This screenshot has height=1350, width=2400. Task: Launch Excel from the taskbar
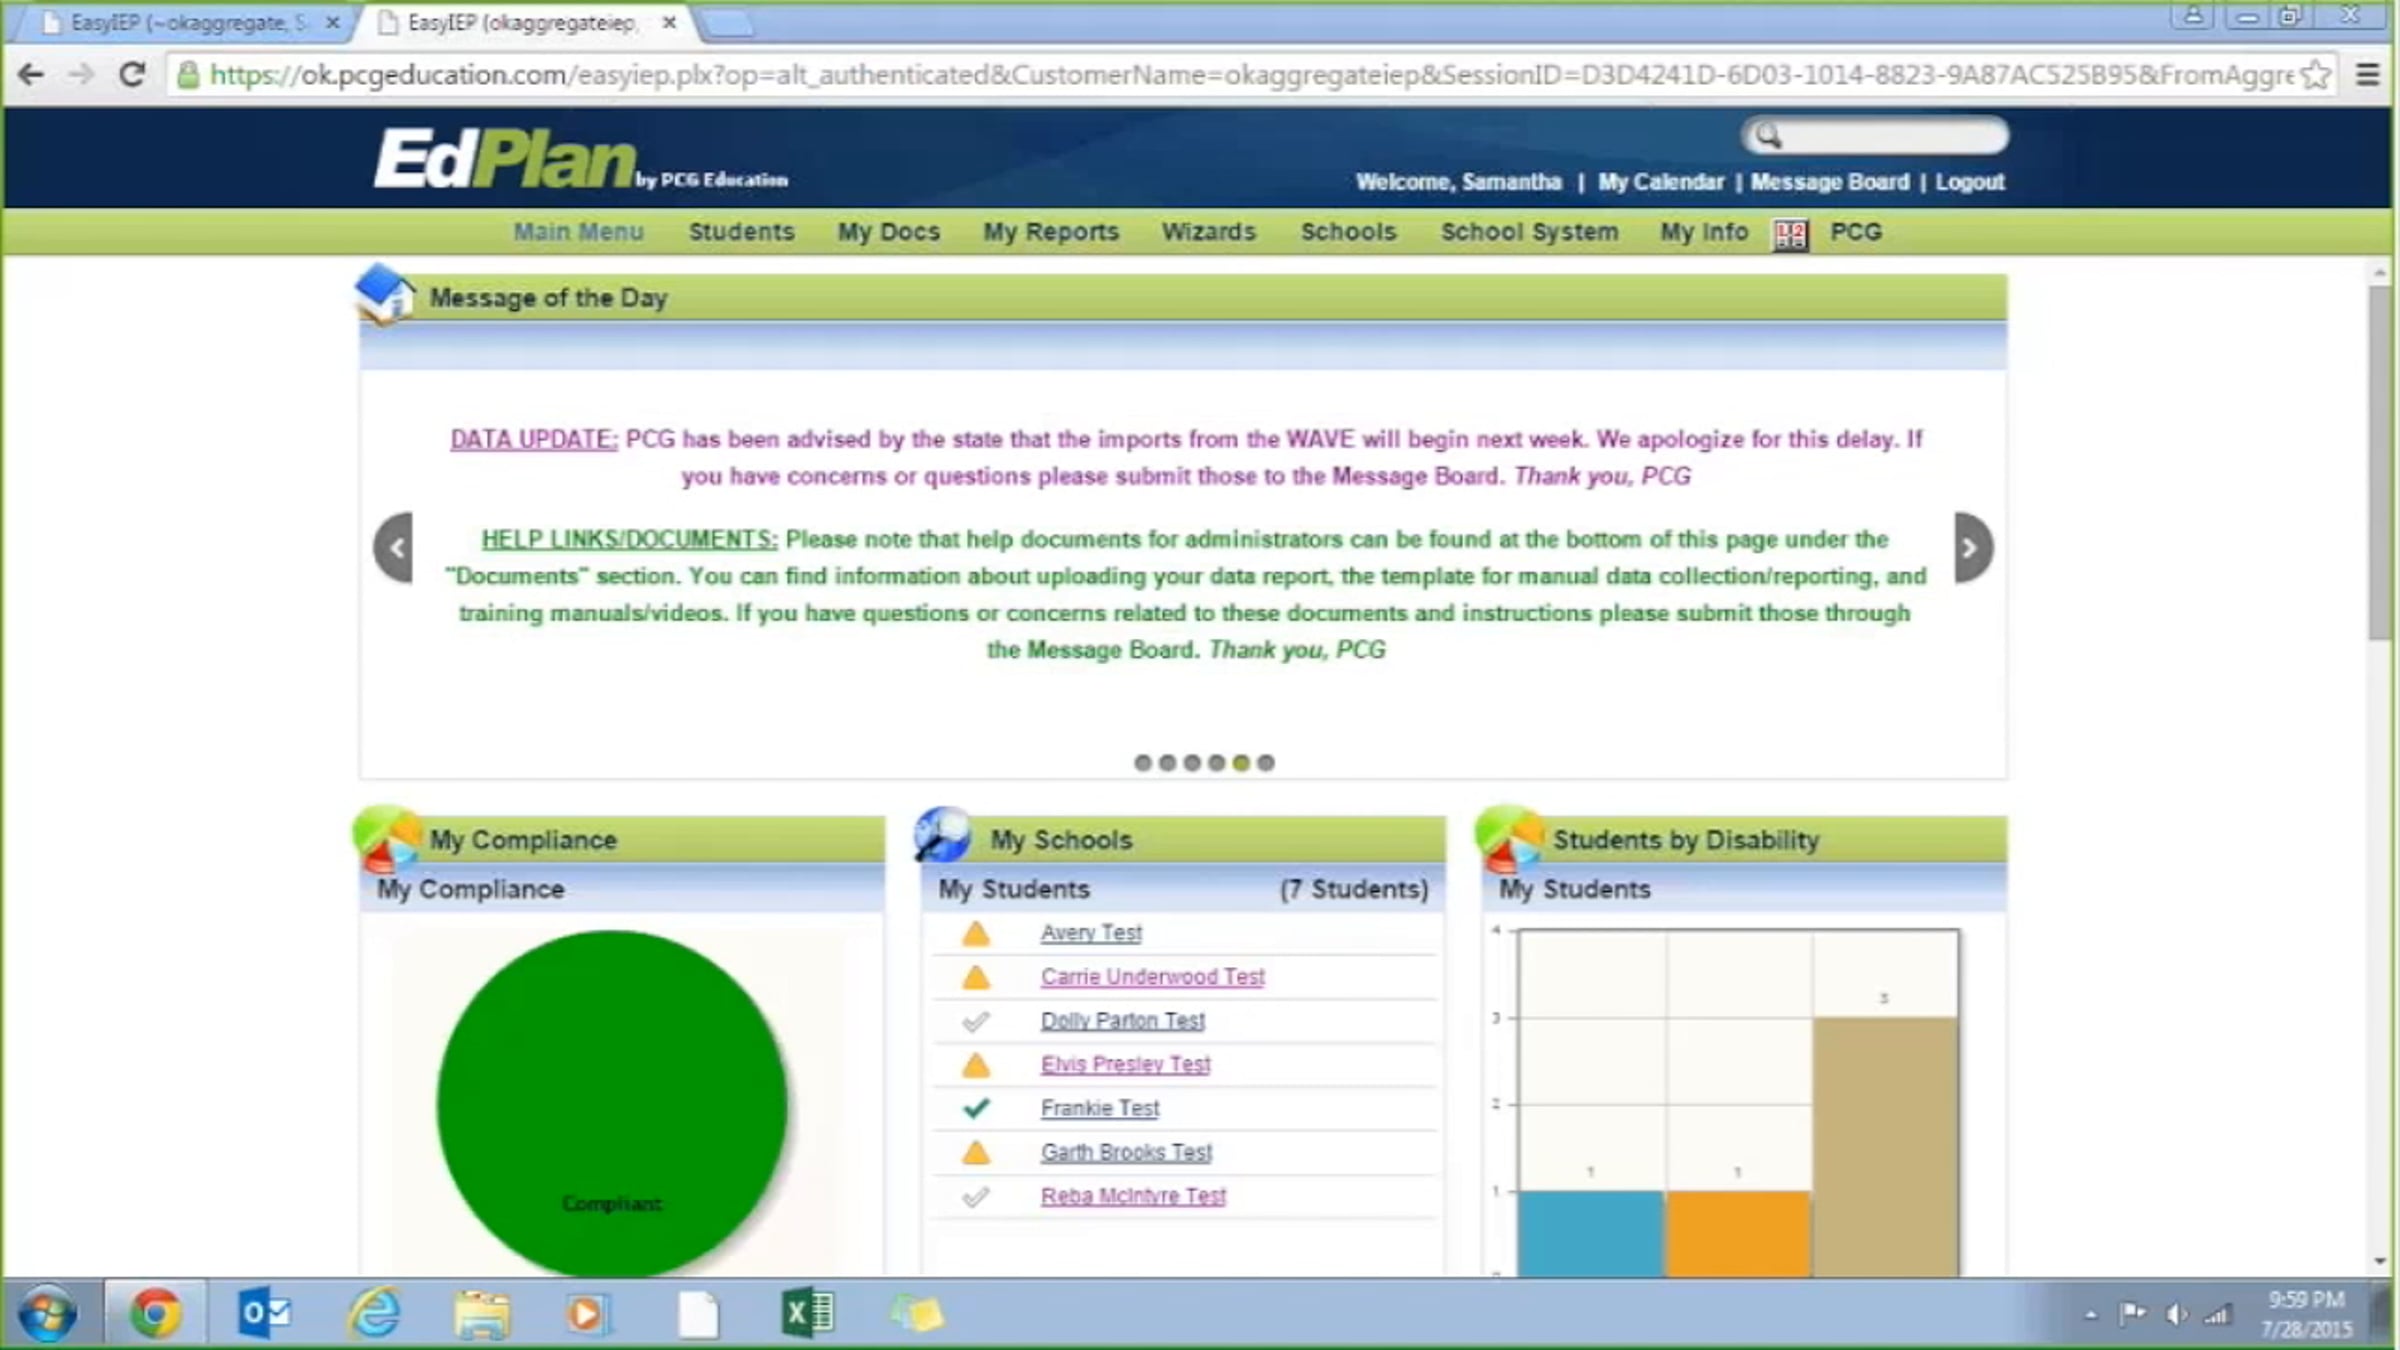(807, 1313)
